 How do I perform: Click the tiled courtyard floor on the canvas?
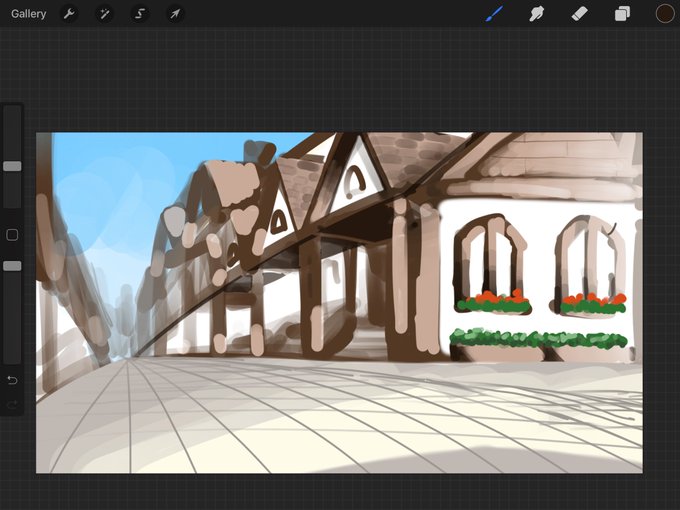point(338,416)
